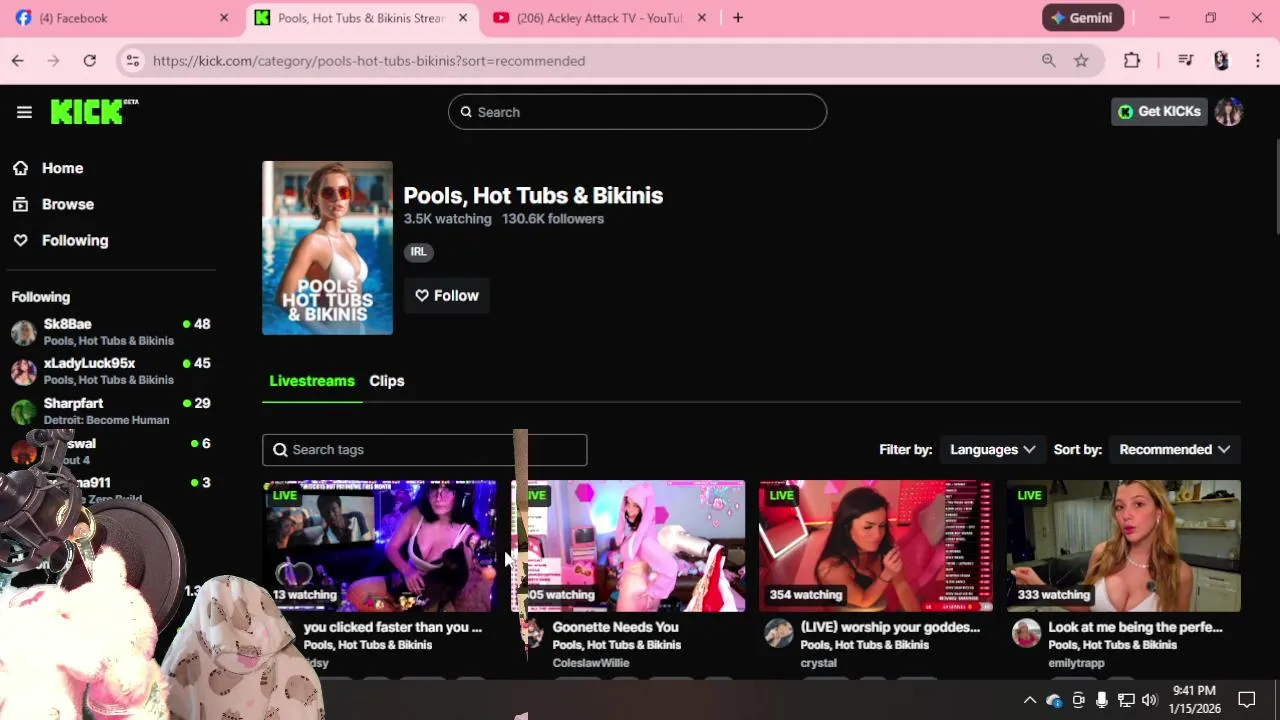Click xLadyLuck95x's avatar in sidebar

tap(24, 372)
